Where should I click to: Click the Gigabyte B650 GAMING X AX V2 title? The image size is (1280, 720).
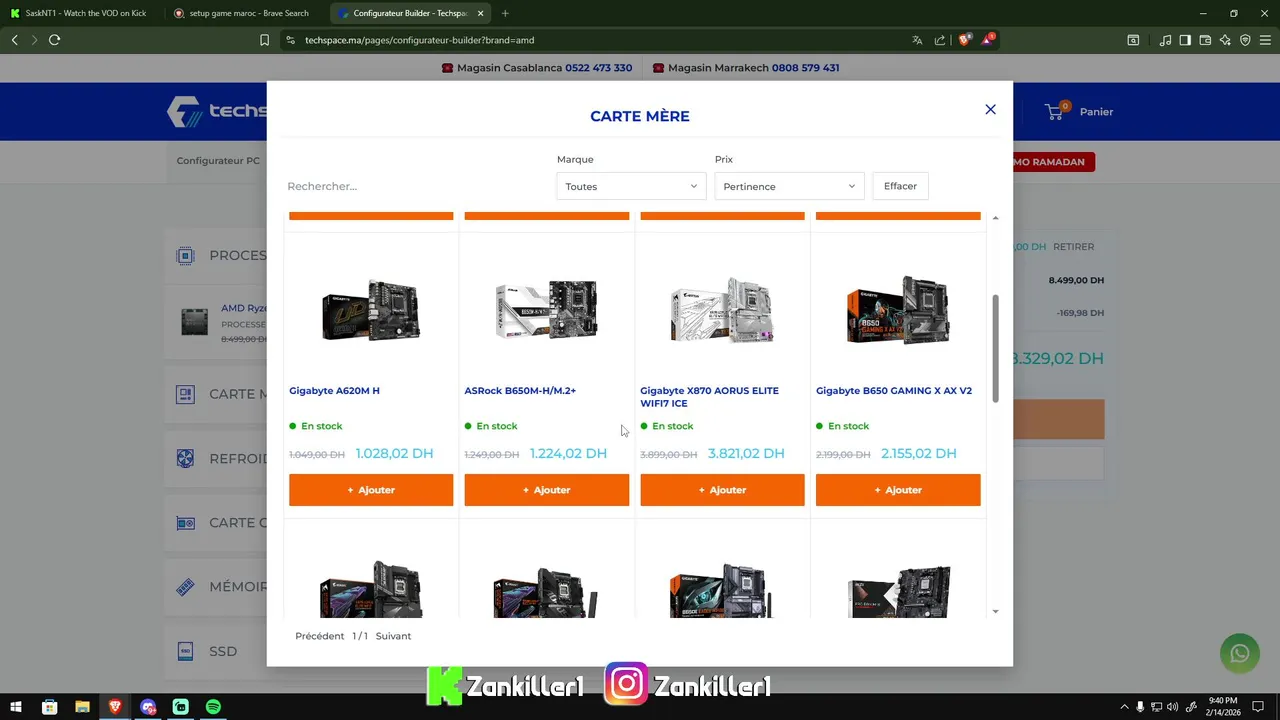click(894, 391)
